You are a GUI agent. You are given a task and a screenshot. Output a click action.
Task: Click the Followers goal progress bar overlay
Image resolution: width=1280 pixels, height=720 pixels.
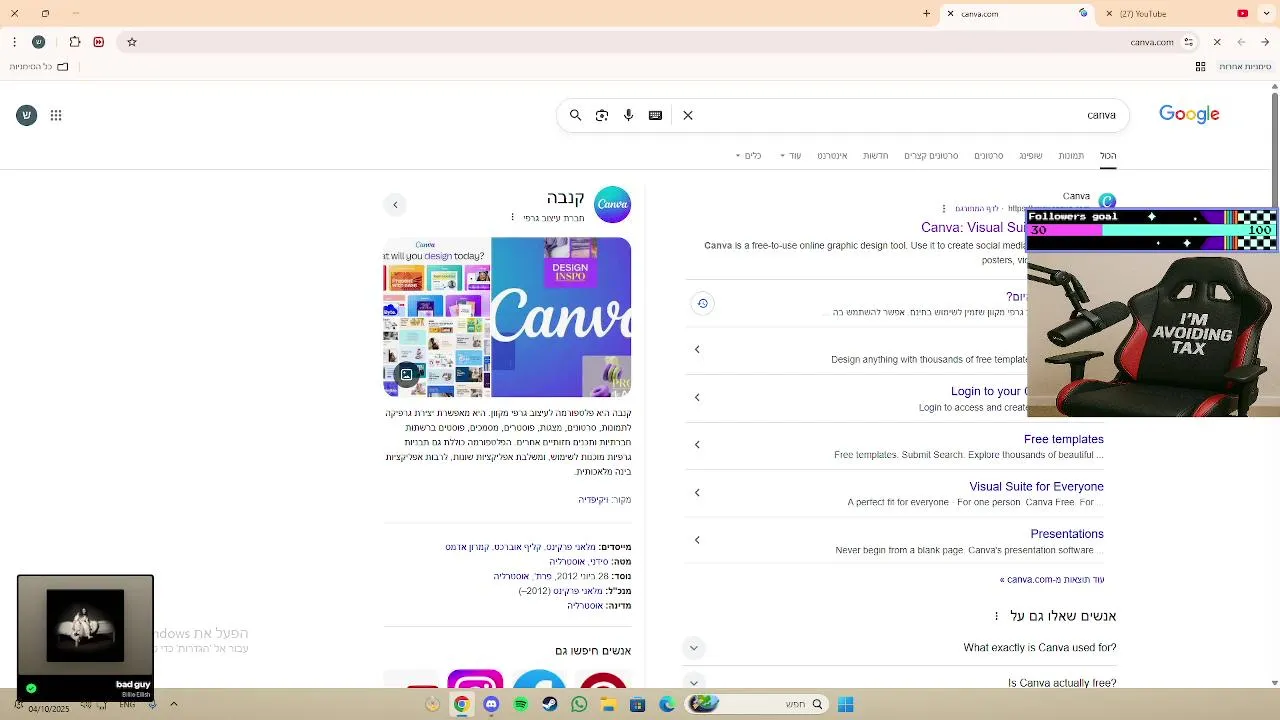[1152, 229]
